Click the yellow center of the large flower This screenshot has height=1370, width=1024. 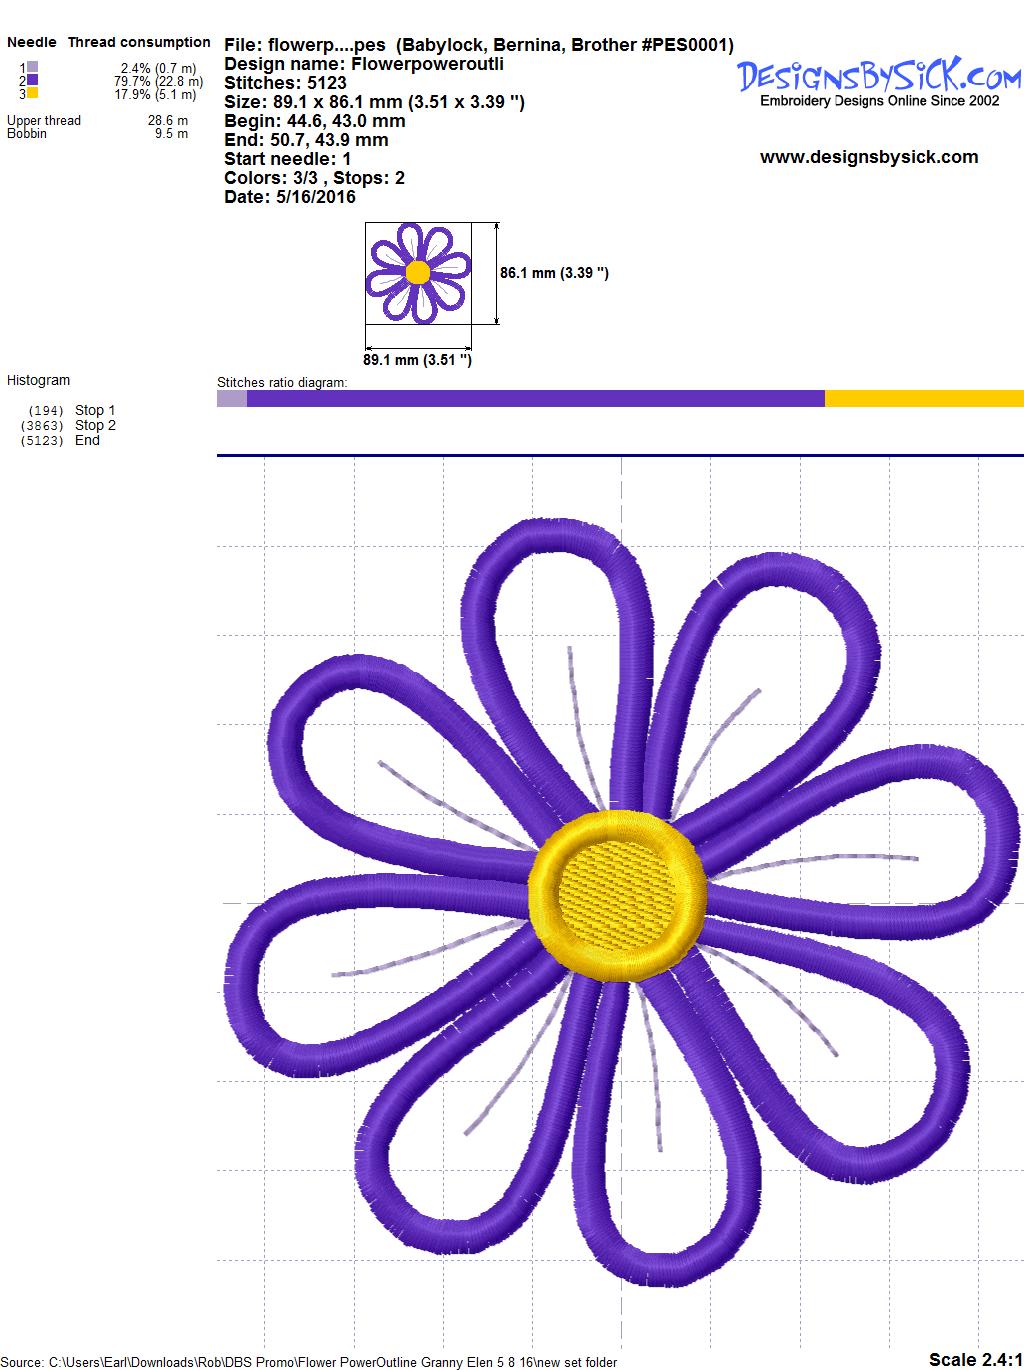(617, 893)
